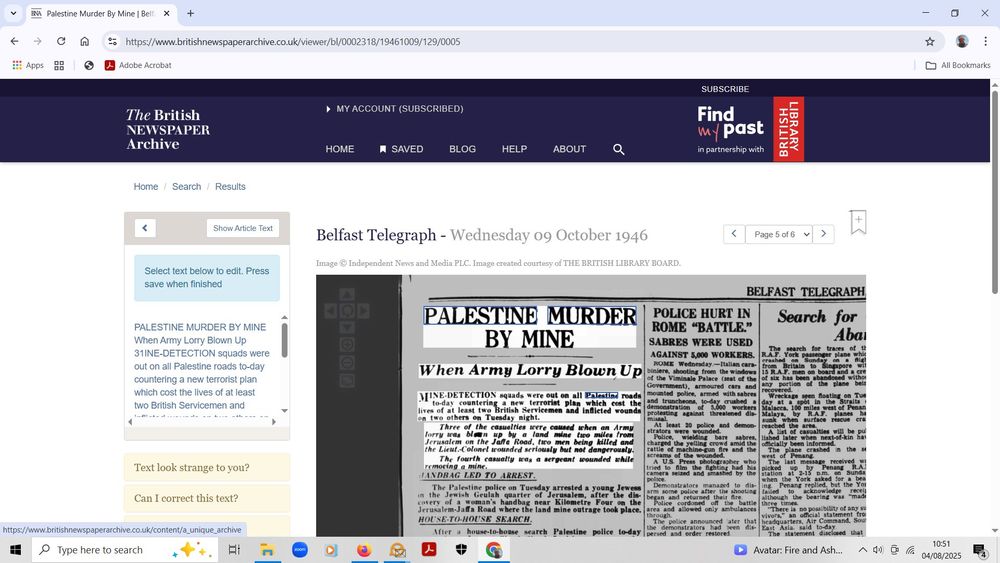This screenshot has height=563, width=1000.
Task: Open the Windows Start menu
Action: click(x=15, y=550)
